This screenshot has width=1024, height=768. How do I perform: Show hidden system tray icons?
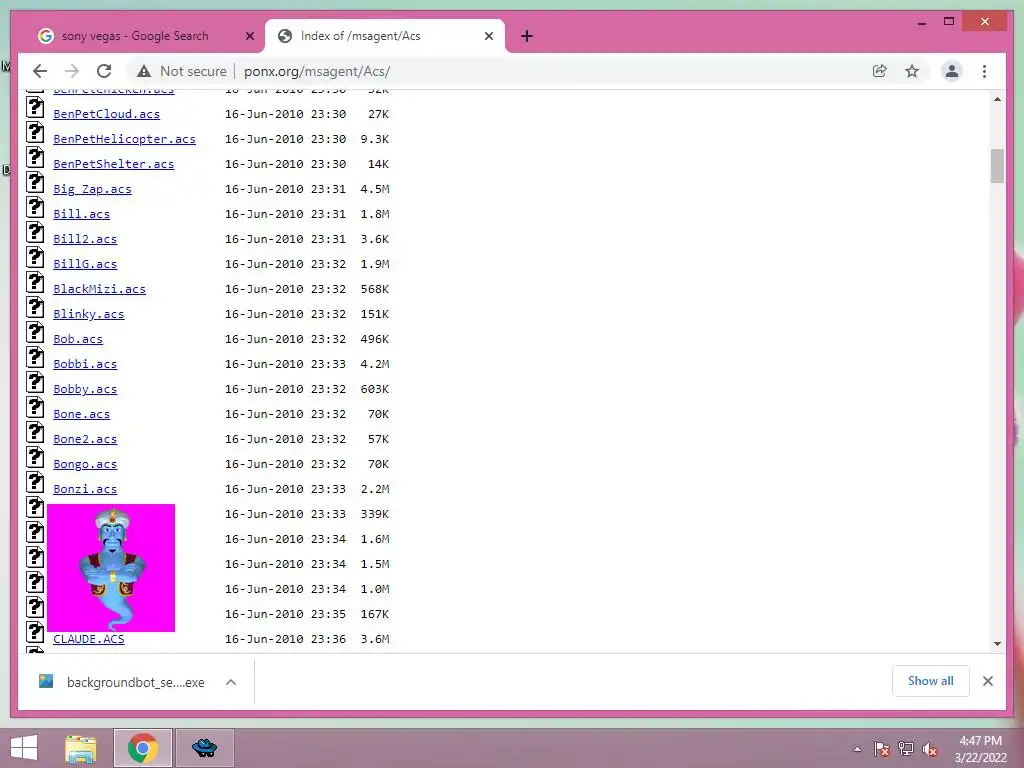(x=857, y=749)
